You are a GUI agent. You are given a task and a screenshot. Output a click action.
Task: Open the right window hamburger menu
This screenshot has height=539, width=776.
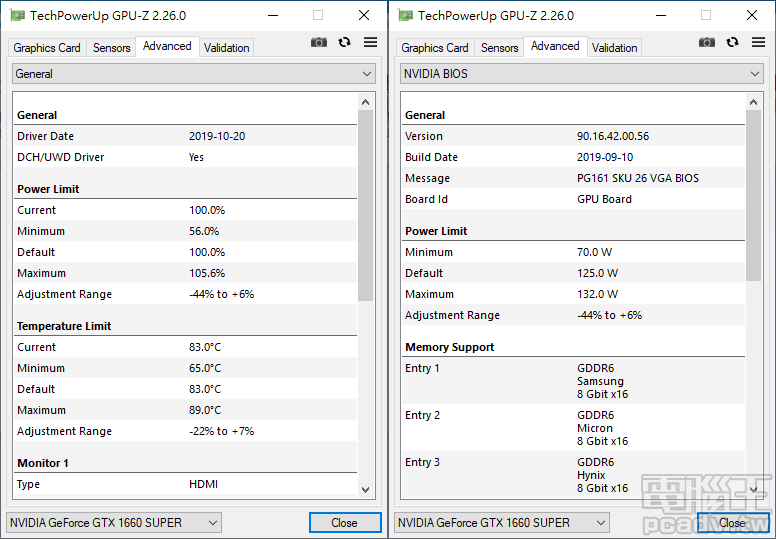click(759, 42)
